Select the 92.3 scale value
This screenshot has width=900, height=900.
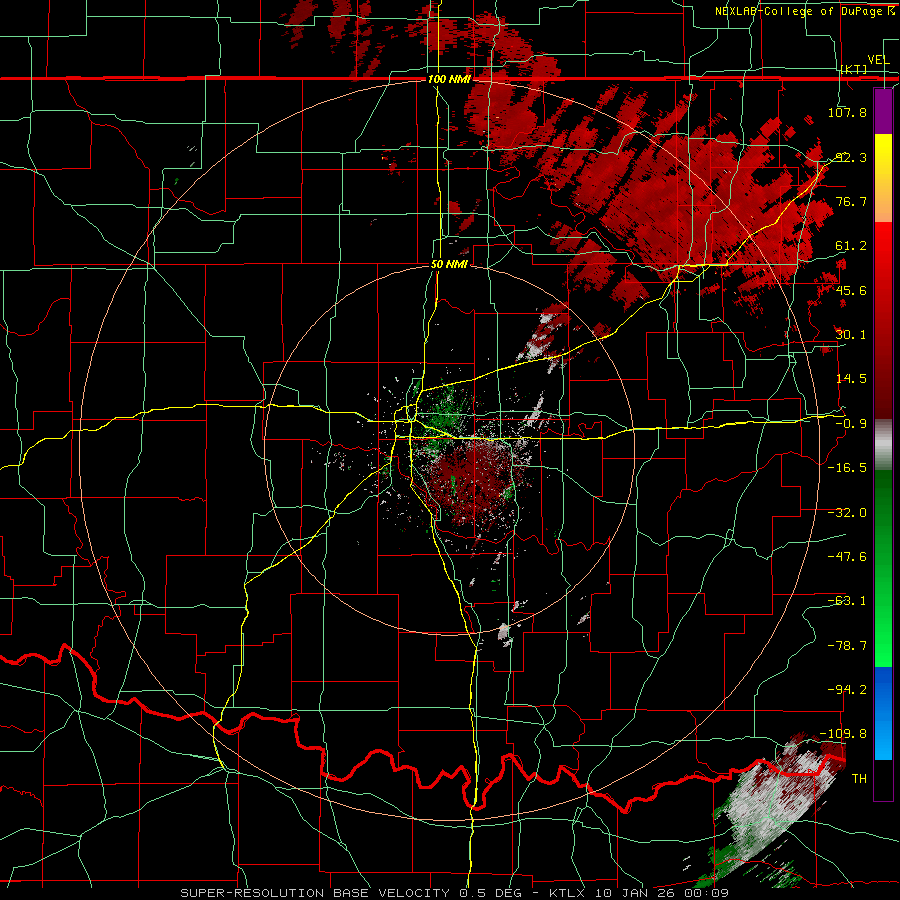point(851,157)
